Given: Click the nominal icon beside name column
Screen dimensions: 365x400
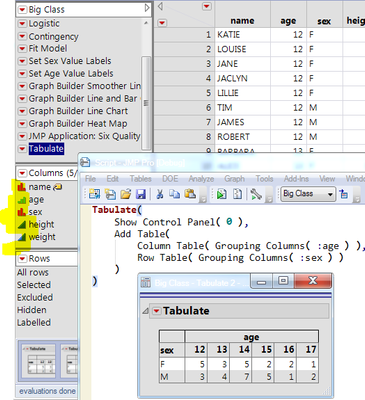Looking at the screenshot, I should click(x=21, y=187).
